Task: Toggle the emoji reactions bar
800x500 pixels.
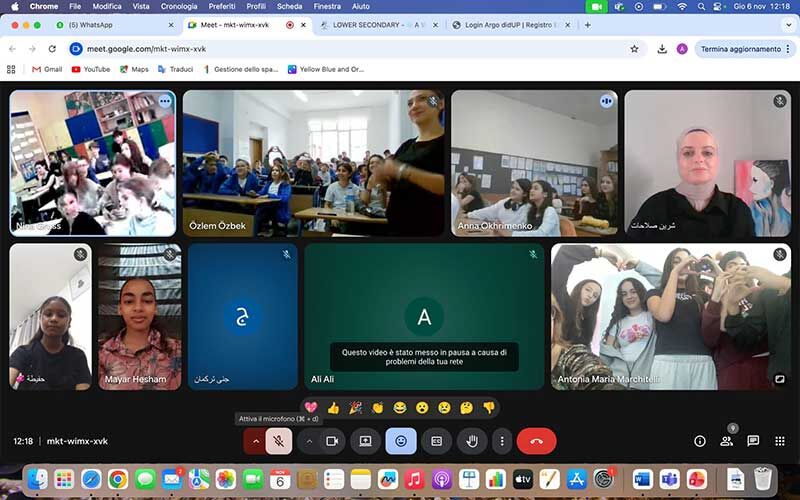Action: 401,441
